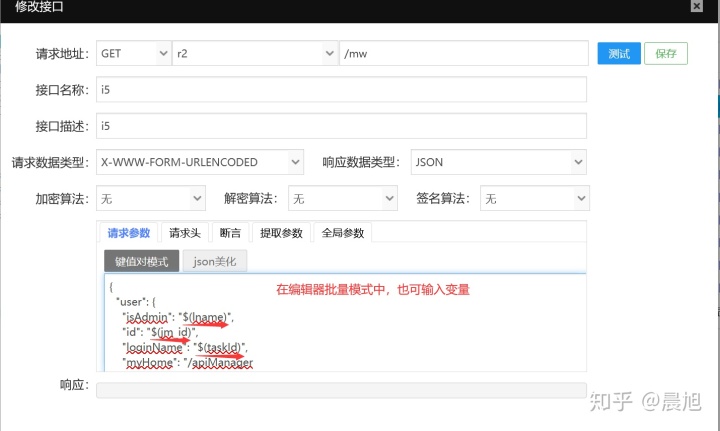Screen dimensions: 720x431
Task: Switch to the 提取参数 tab
Action: click(x=281, y=233)
